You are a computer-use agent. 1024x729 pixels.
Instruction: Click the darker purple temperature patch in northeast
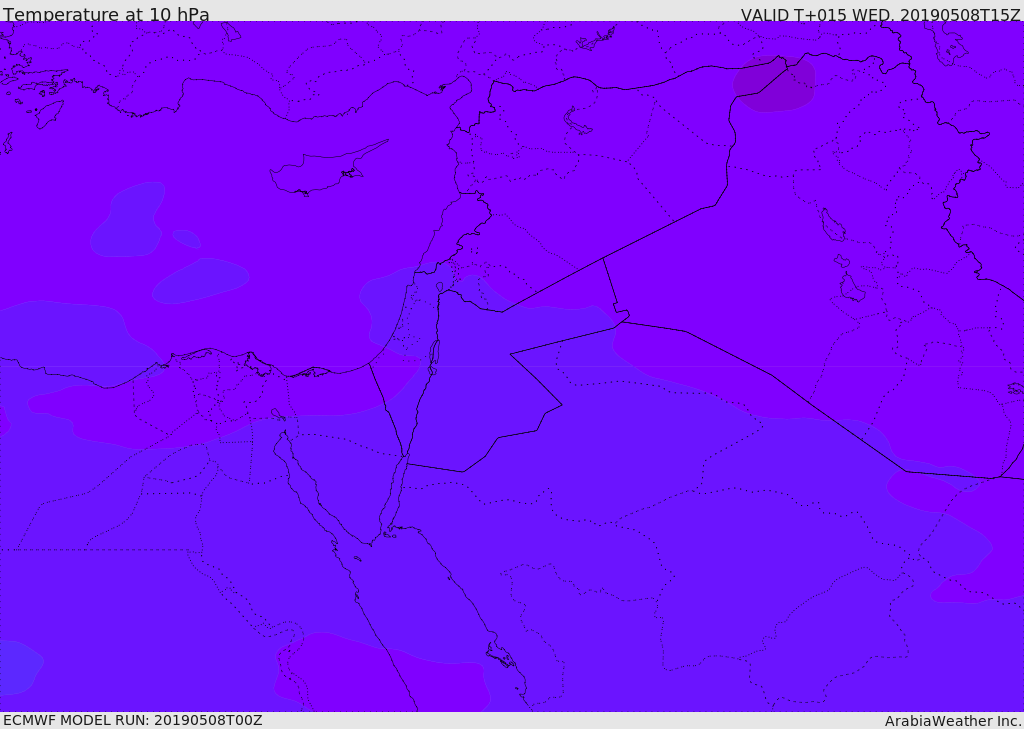pyautogui.click(x=774, y=84)
